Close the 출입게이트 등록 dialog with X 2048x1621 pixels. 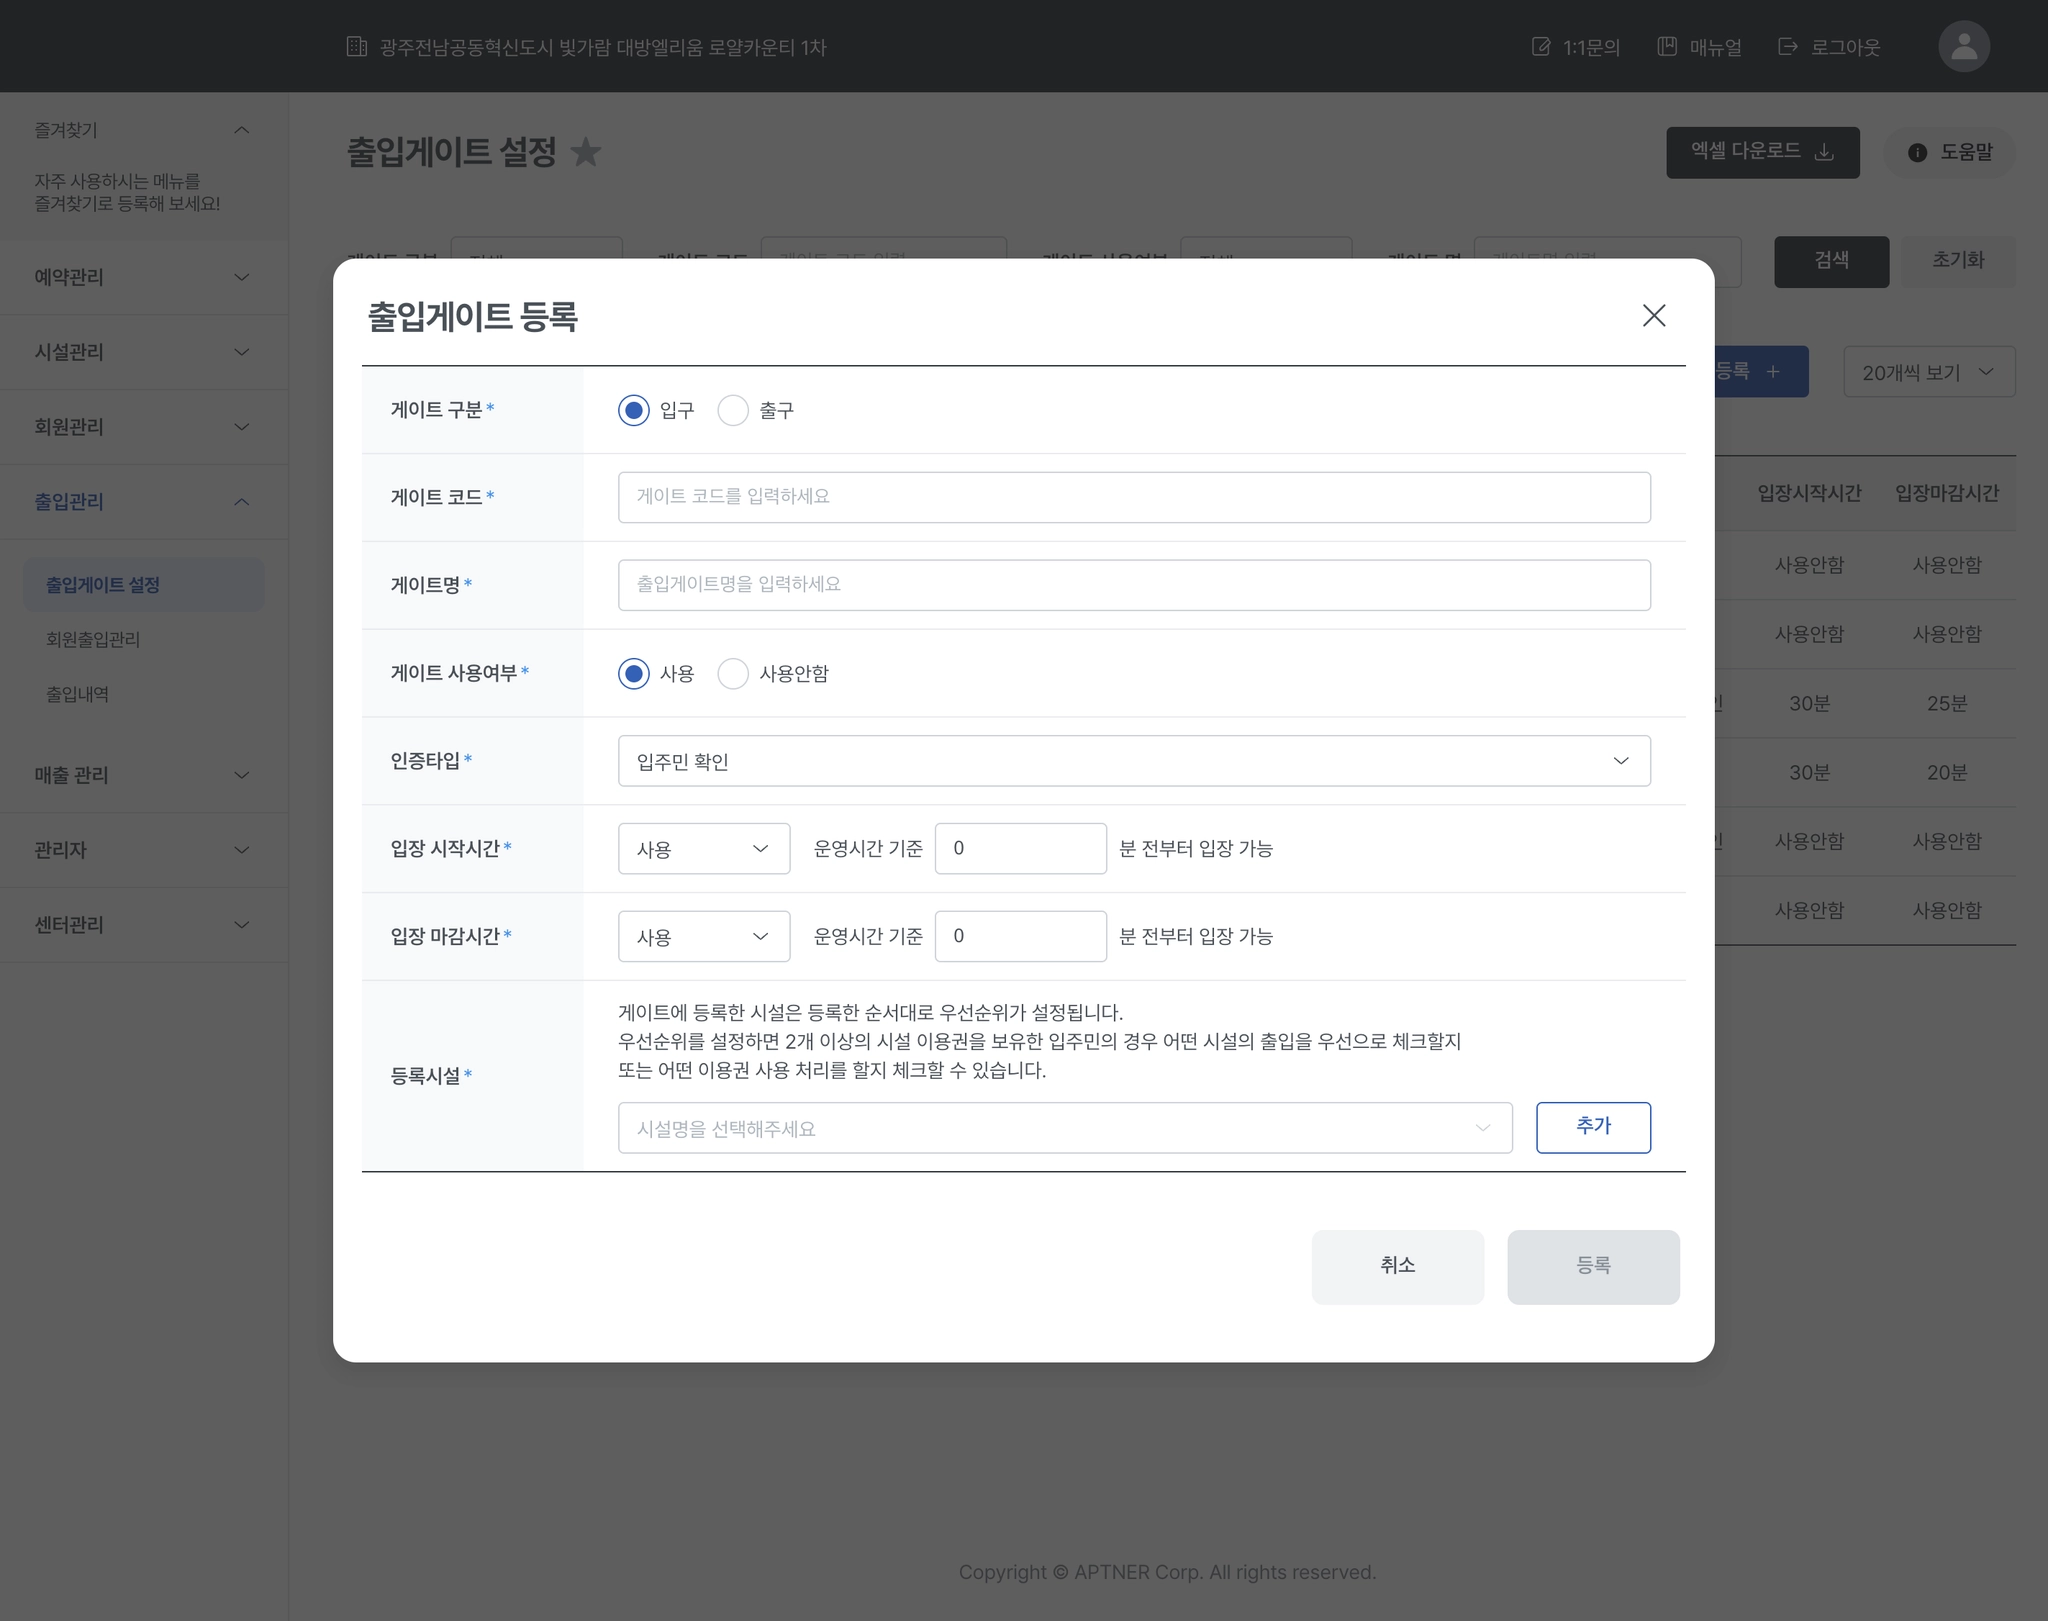point(1653,316)
